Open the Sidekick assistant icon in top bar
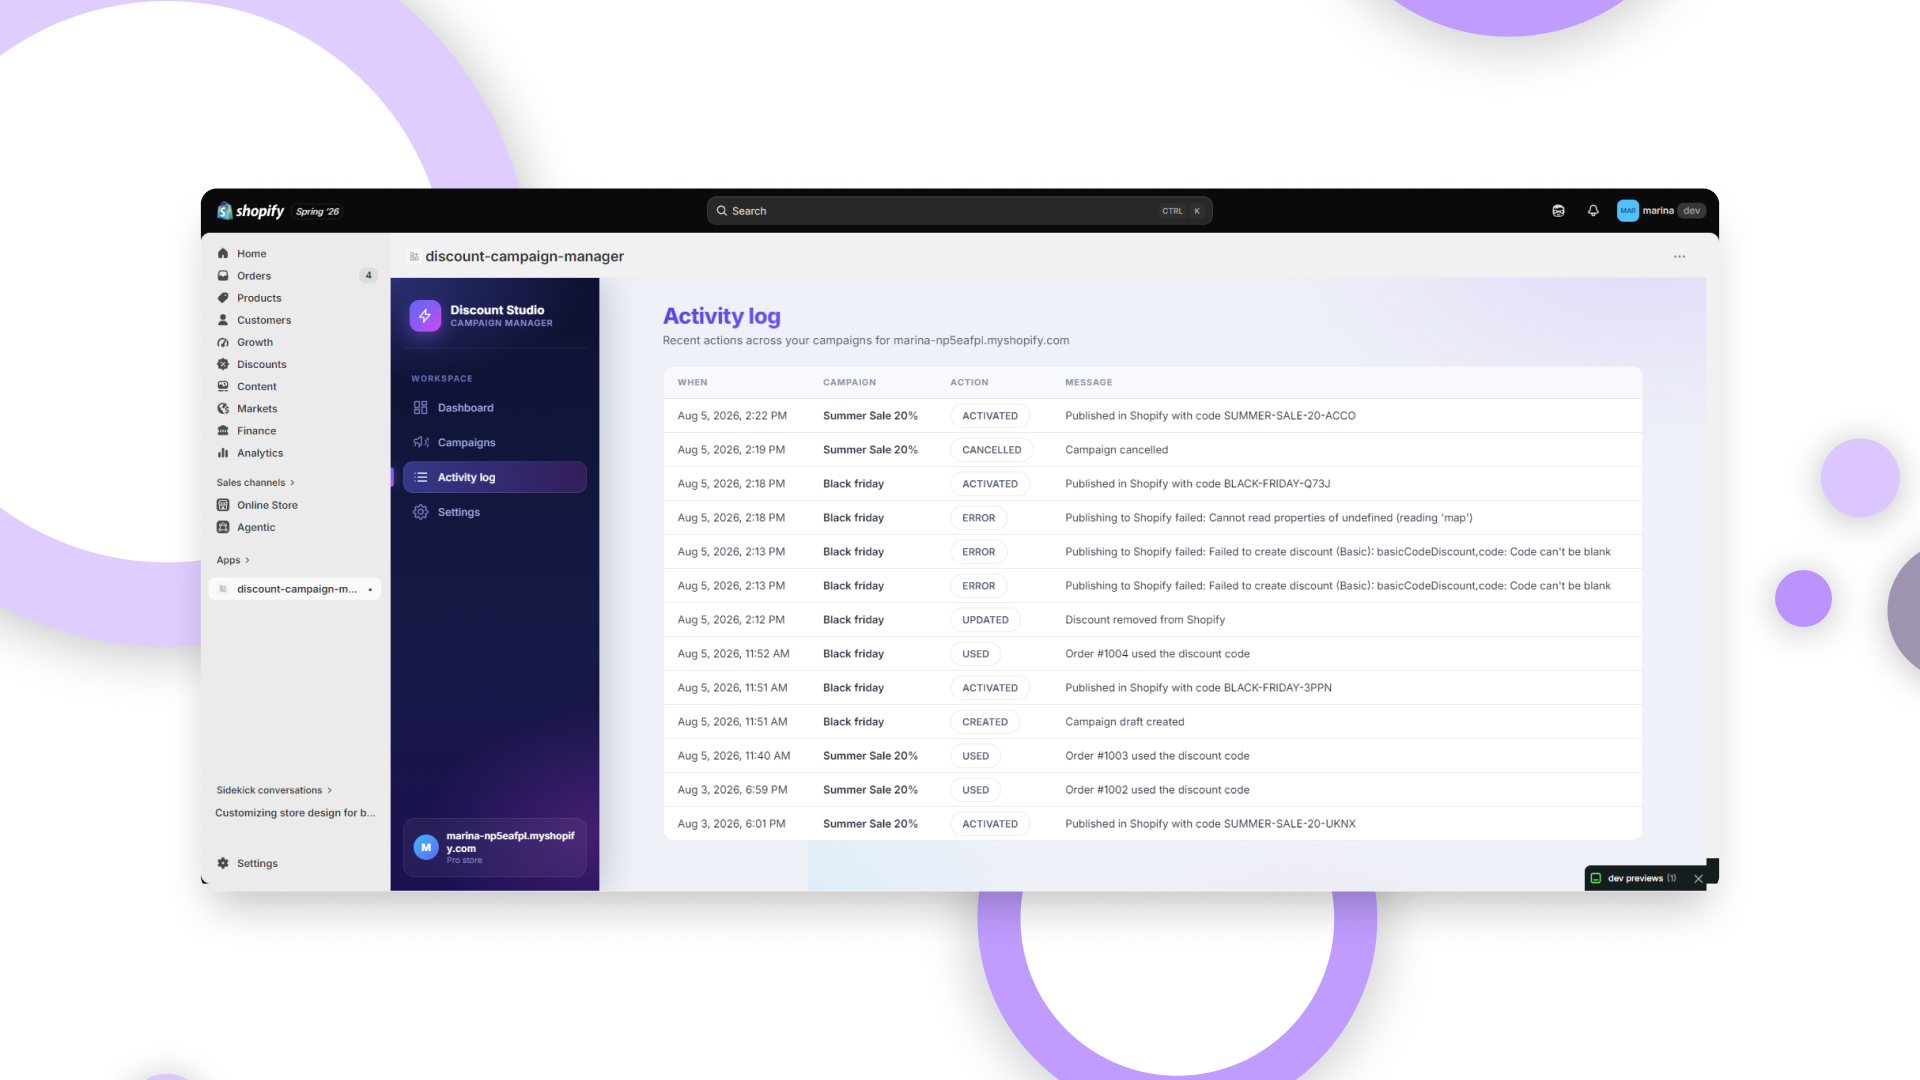 [1558, 211]
